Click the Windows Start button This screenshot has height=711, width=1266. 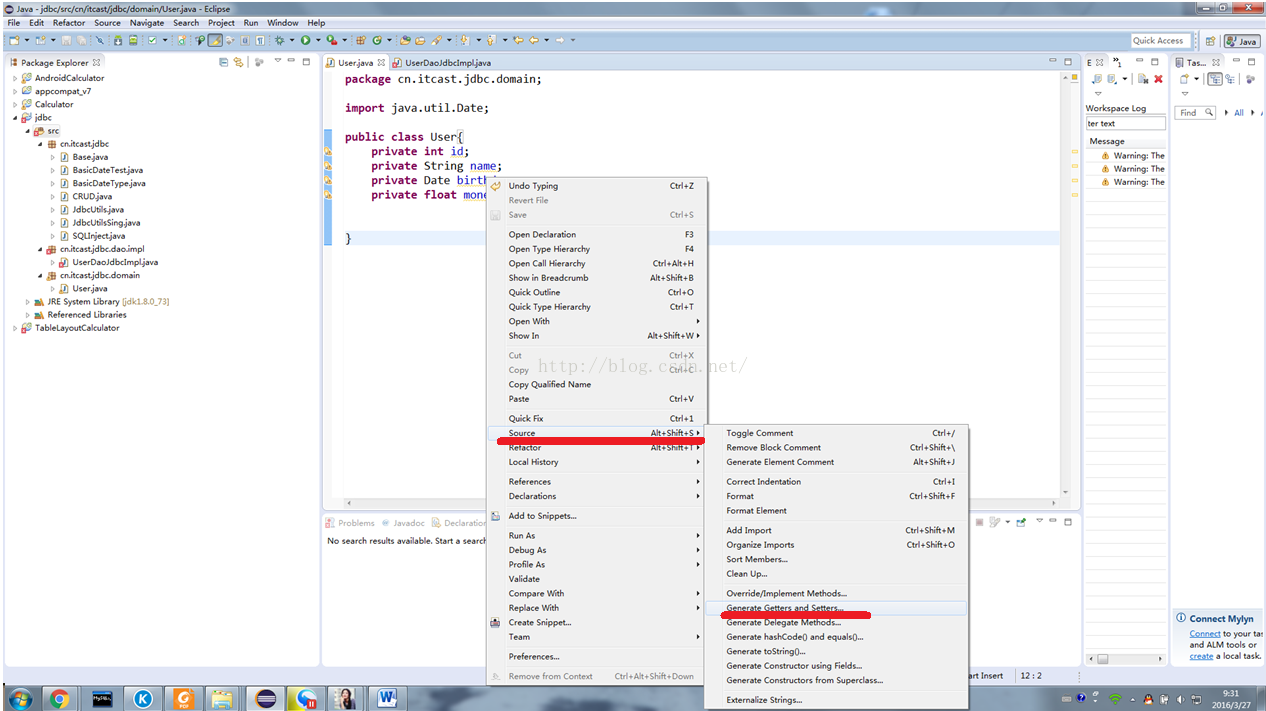click(x=19, y=697)
